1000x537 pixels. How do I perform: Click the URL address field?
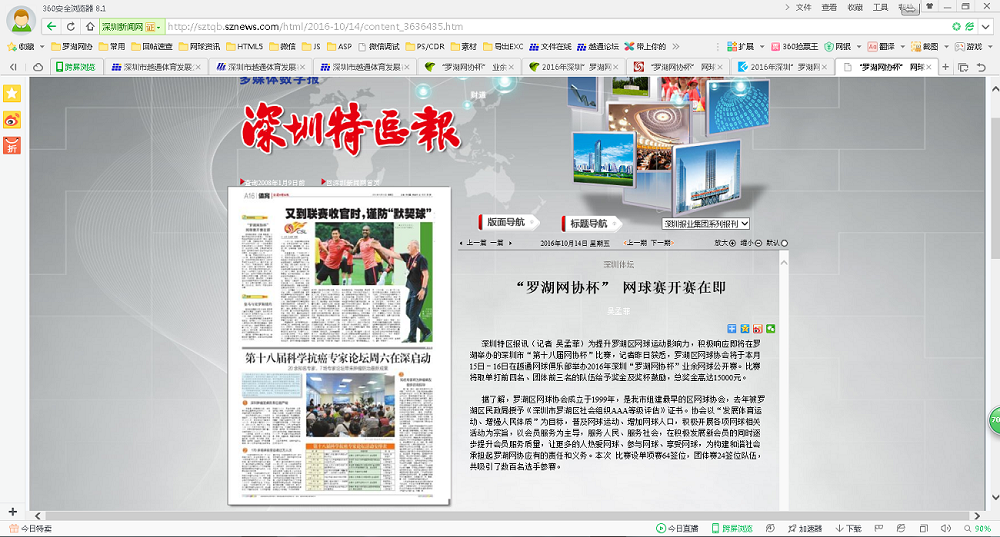pos(555,26)
